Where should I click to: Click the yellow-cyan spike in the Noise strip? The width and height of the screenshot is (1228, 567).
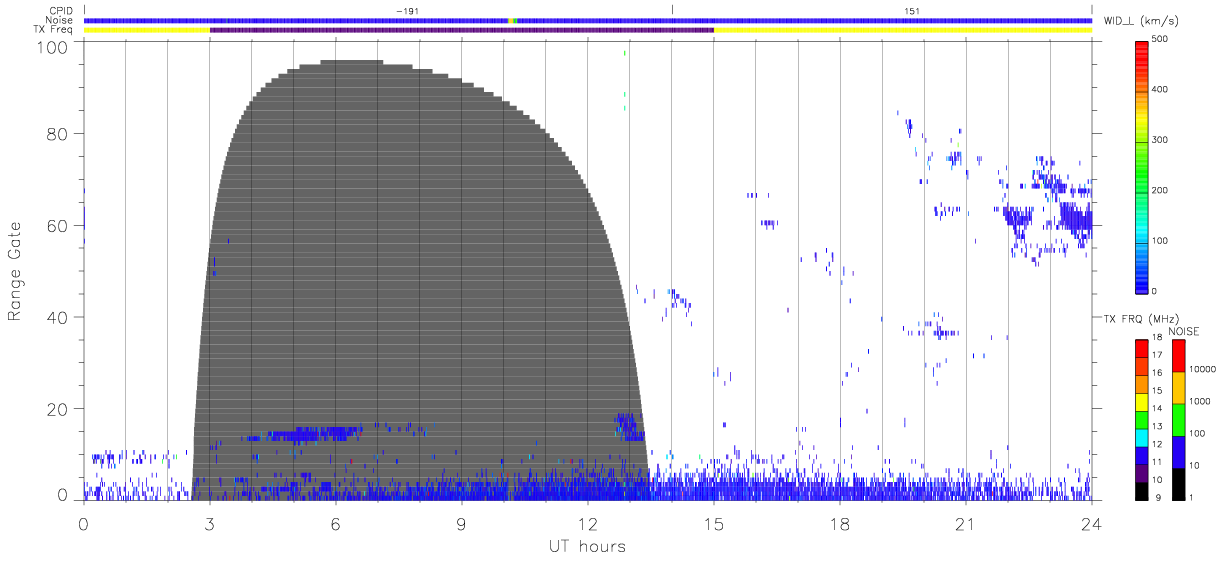[512, 20]
